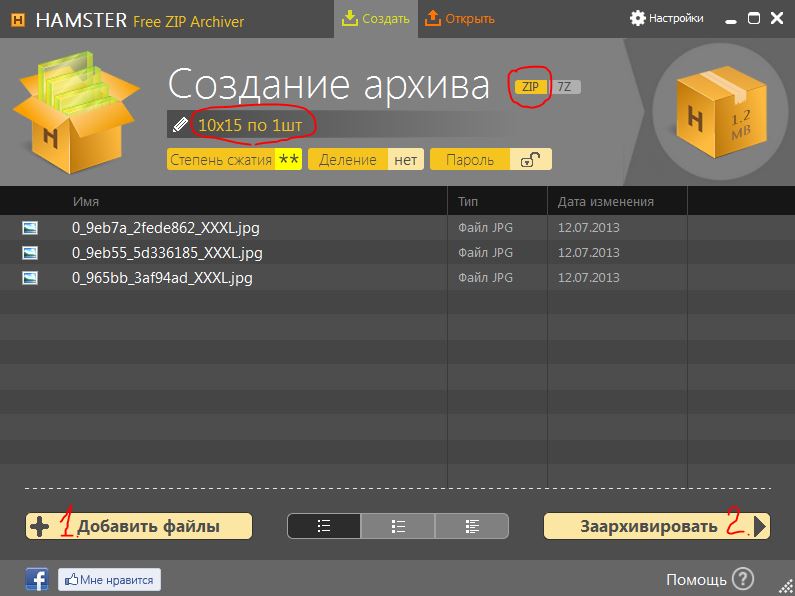The image size is (795, 596).
Task: Click image icon of 0_965bb_3af94ad_XXXL.jpg
Action: click(x=30, y=277)
